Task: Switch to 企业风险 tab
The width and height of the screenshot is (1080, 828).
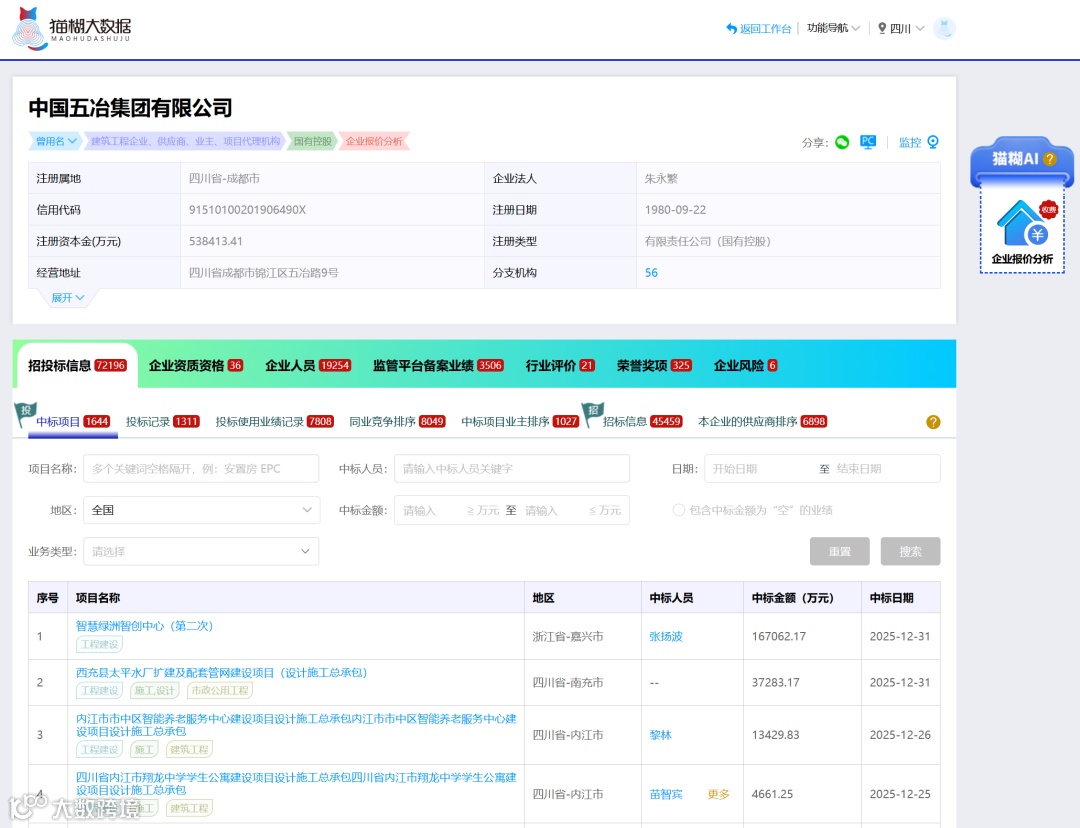Action: pos(745,365)
